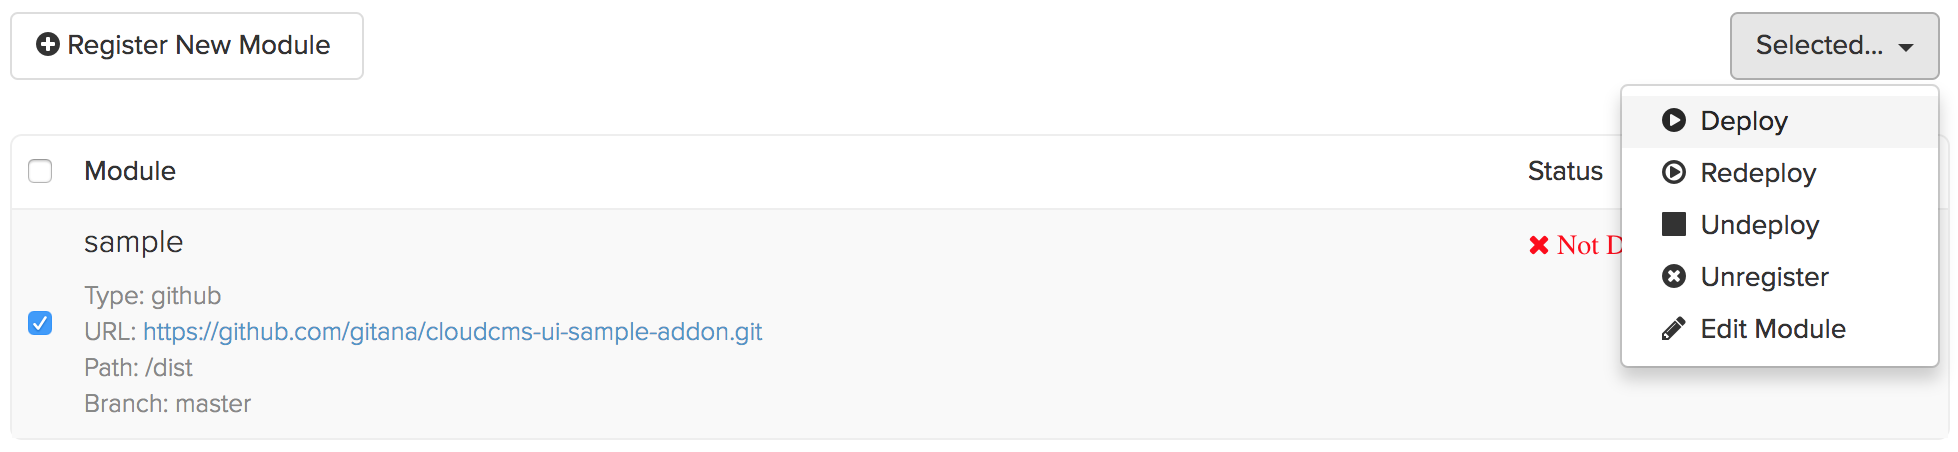Image resolution: width=1958 pixels, height=452 pixels.
Task: Select the Undeploy label in the menu
Action: pyautogui.click(x=1759, y=225)
